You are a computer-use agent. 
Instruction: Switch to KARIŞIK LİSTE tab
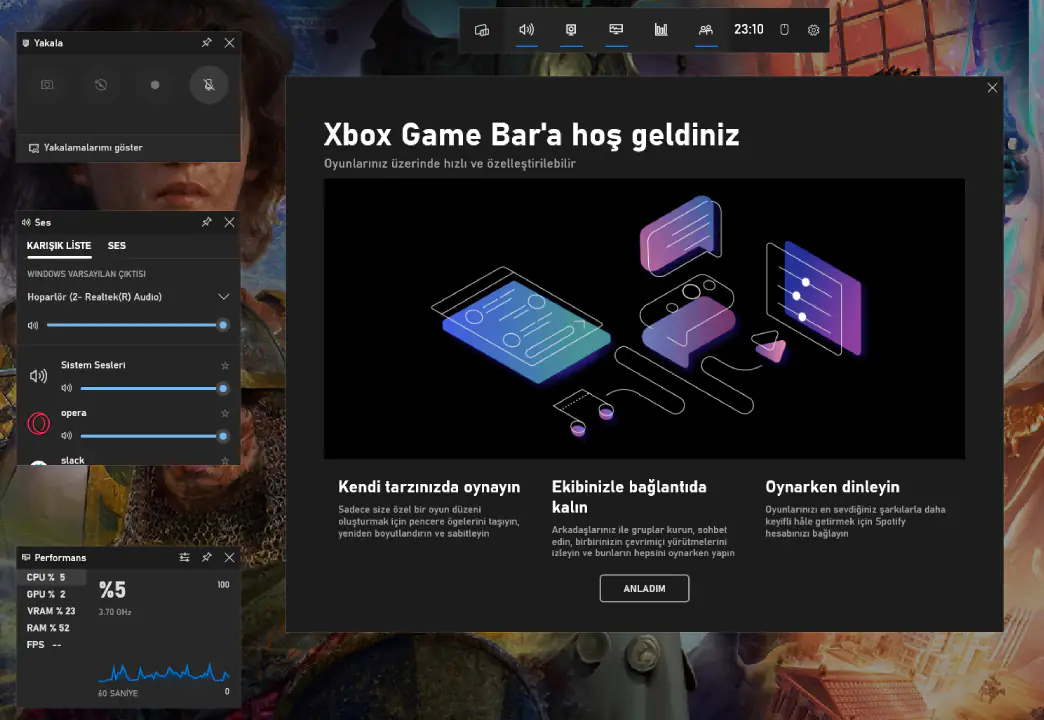tap(59, 246)
